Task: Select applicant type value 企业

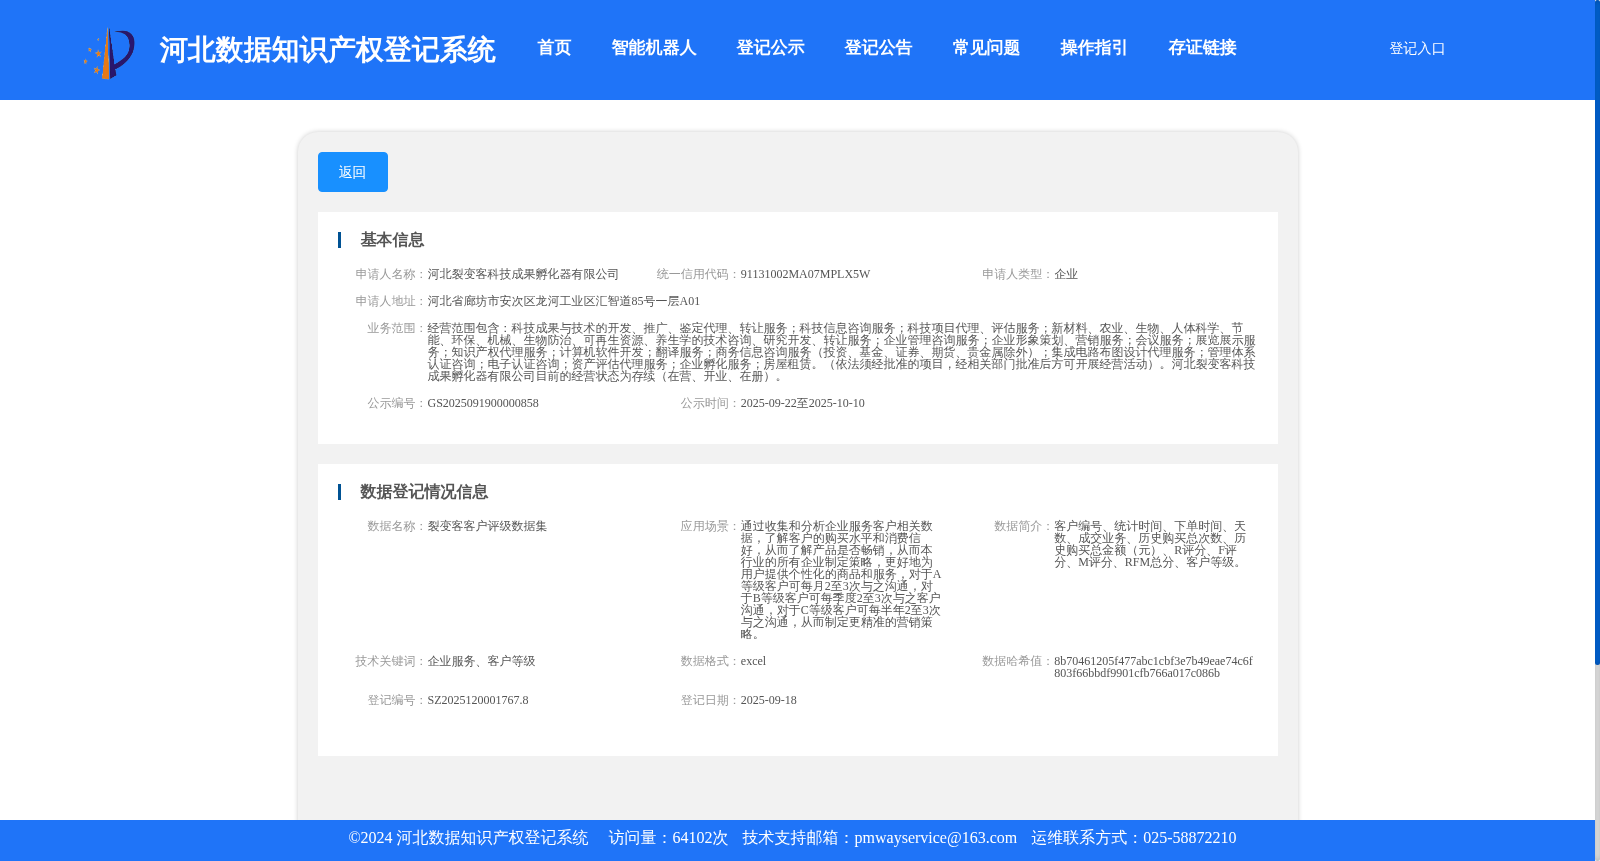Action: 1066,274
